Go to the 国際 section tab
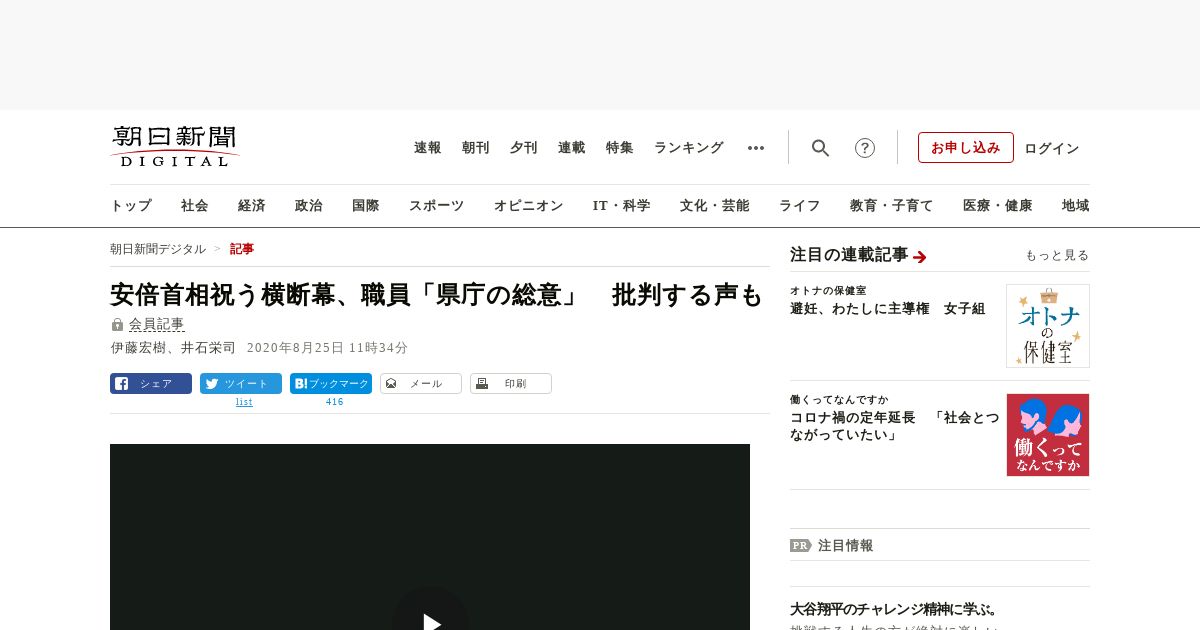Image resolution: width=1200 pixels, height=630 pixels. [366, 206]
